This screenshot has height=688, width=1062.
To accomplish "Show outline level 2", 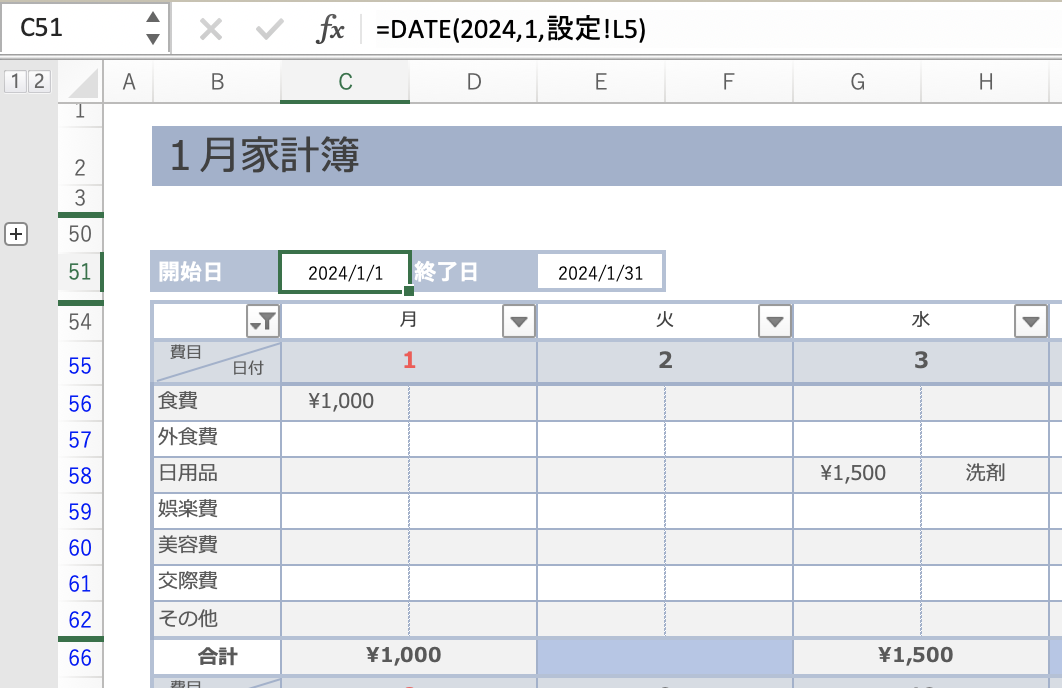I will pyautogui.click(x=38, y=82).
